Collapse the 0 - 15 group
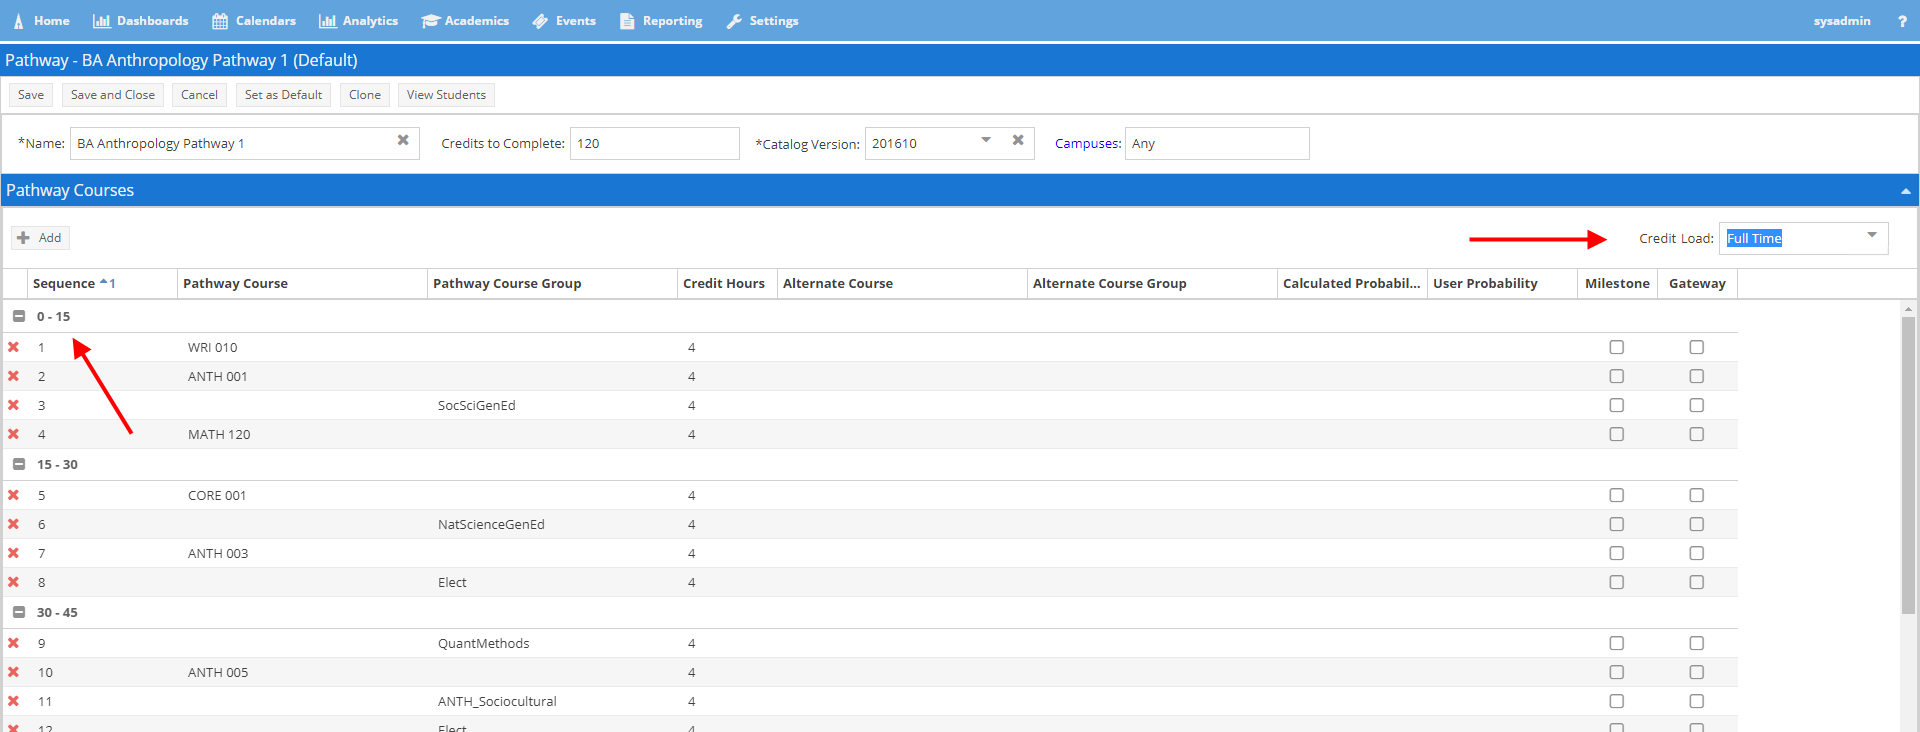1920x732 pixels. point(18,316)
